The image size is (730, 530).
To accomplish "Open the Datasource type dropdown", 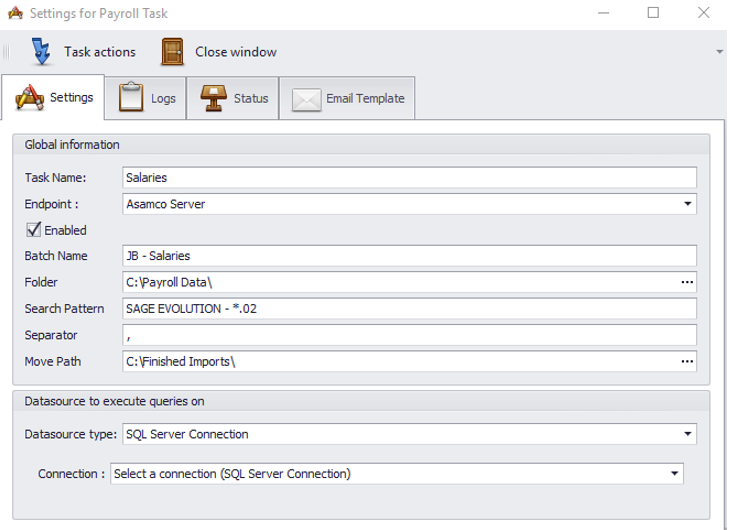I will [x=687, y=434].
